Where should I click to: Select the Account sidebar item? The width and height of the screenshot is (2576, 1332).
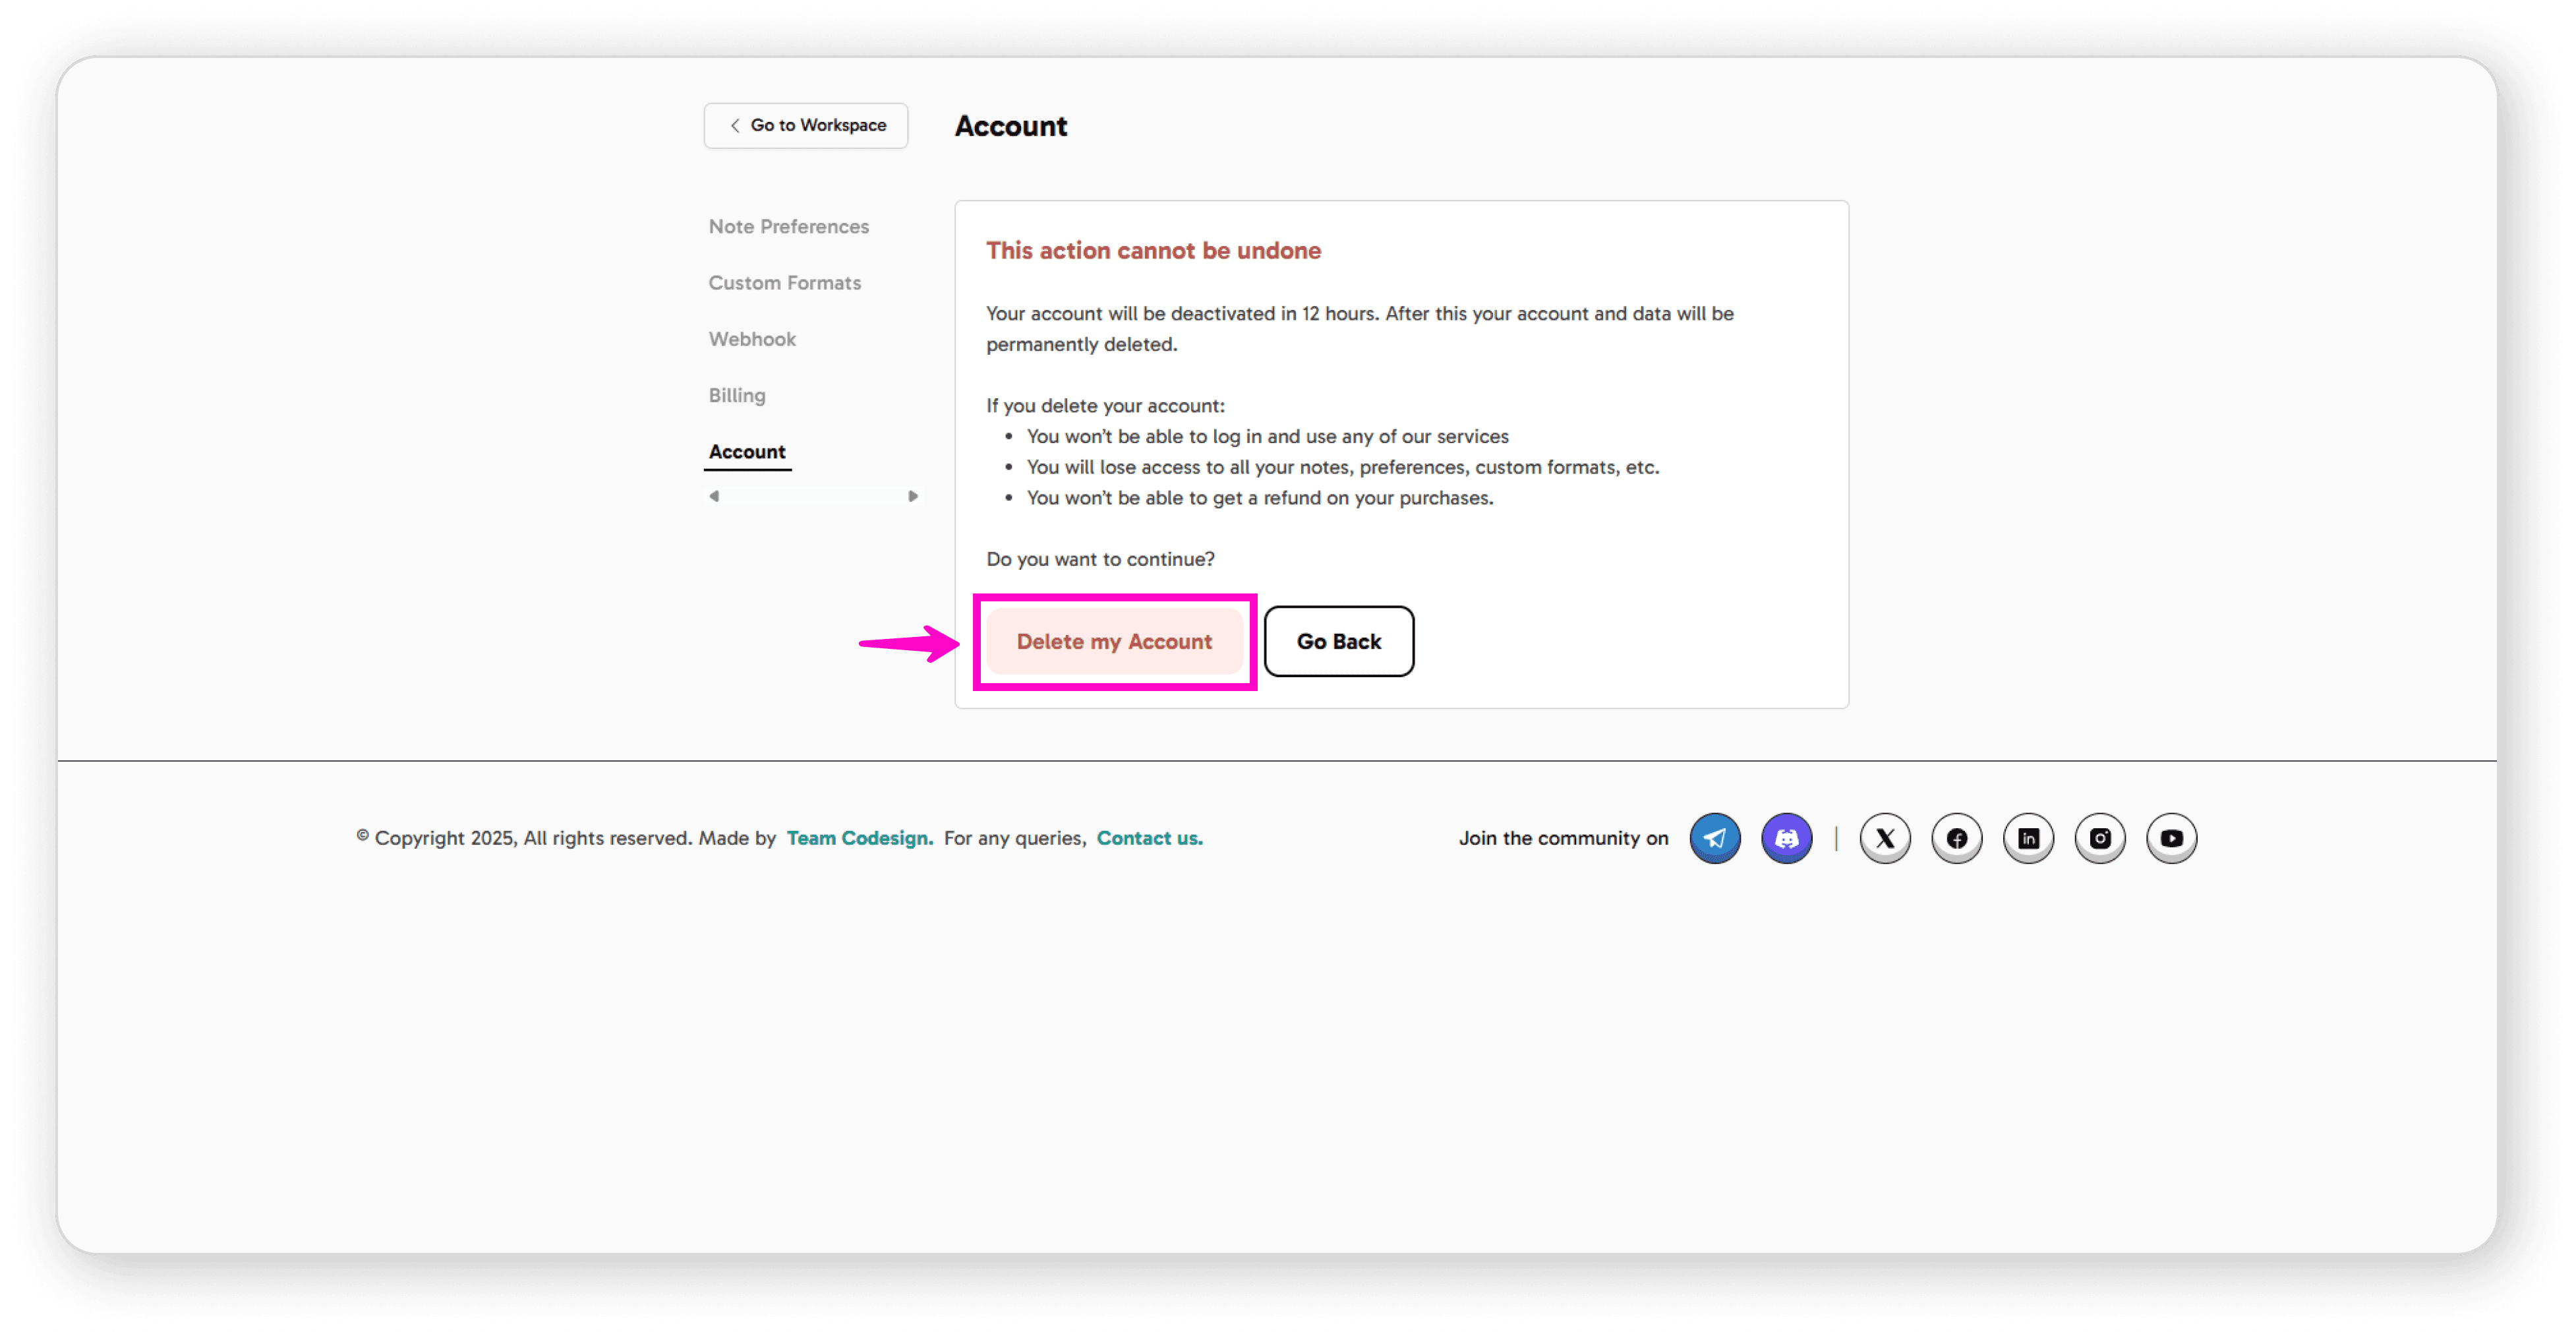point(747,452)
